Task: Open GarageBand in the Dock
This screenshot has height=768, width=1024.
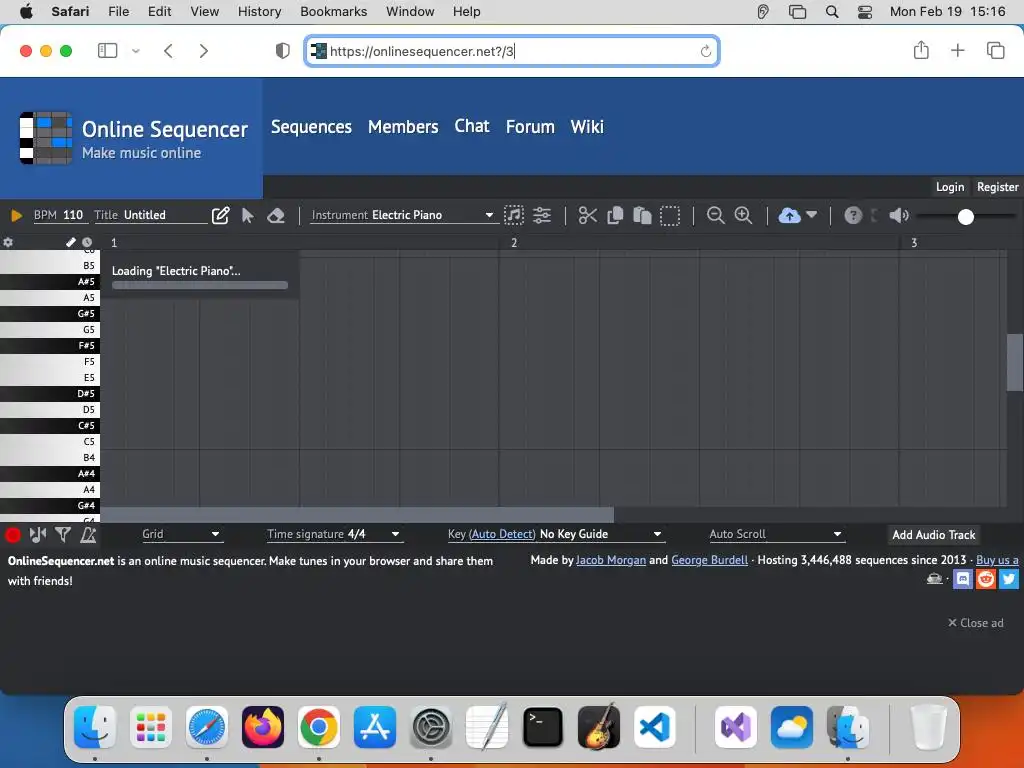Action: (598, 727)
